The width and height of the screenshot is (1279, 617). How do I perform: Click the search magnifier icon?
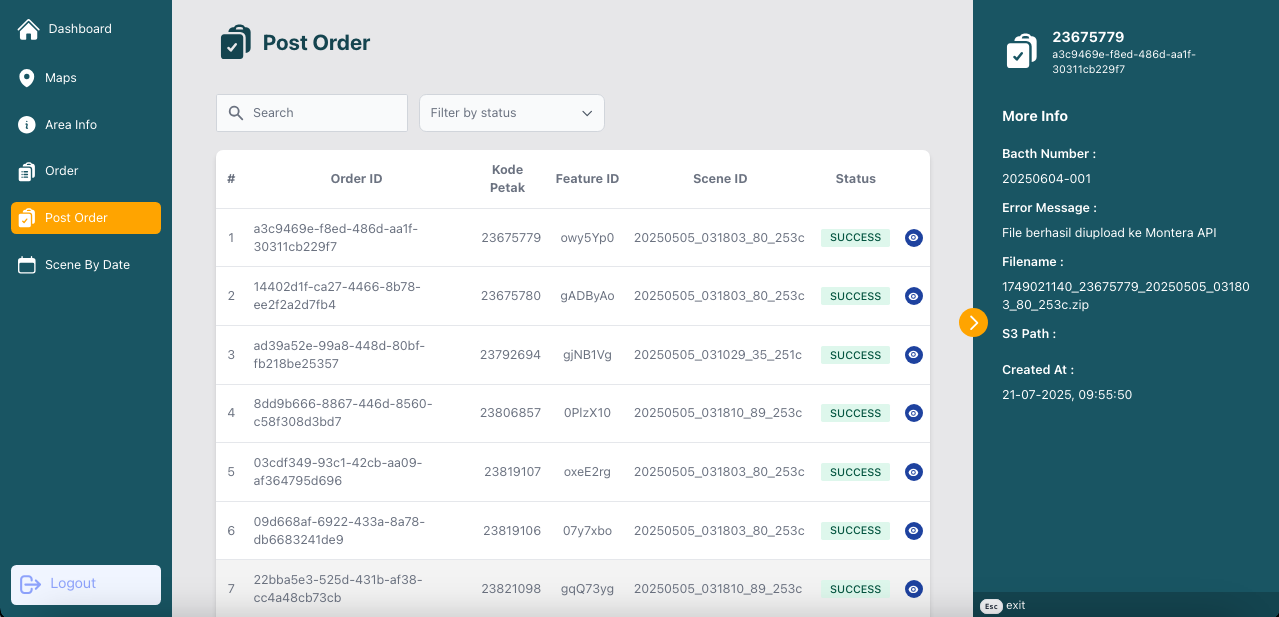pos(236,113)
